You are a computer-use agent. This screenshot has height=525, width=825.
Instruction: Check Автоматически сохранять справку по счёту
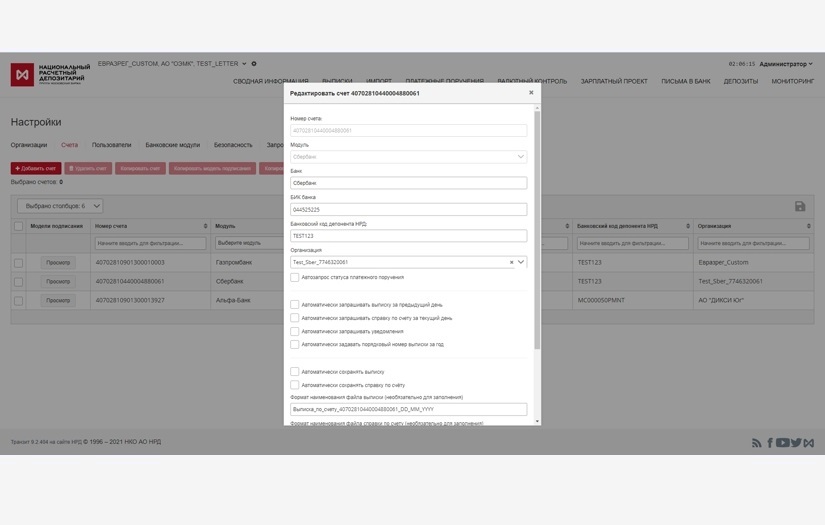point(295,385)
